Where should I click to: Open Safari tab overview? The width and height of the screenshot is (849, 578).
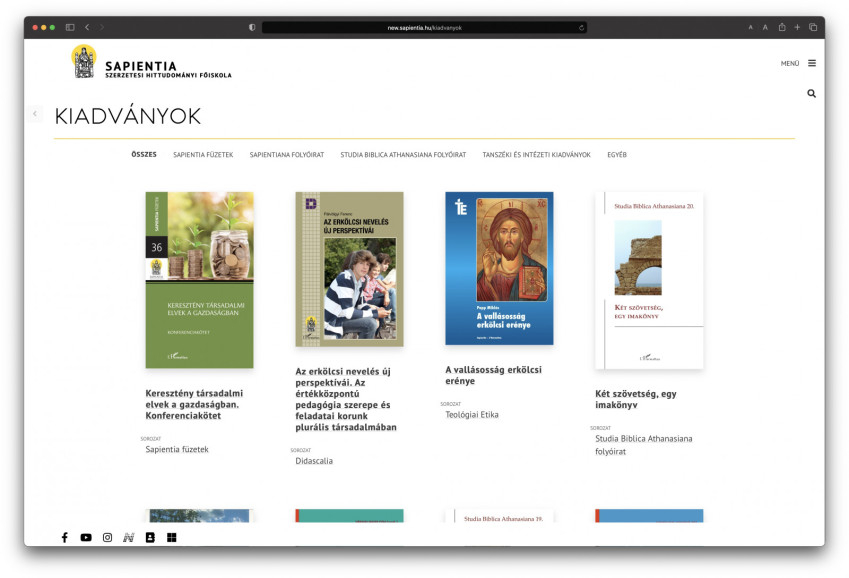coord(813,27)
